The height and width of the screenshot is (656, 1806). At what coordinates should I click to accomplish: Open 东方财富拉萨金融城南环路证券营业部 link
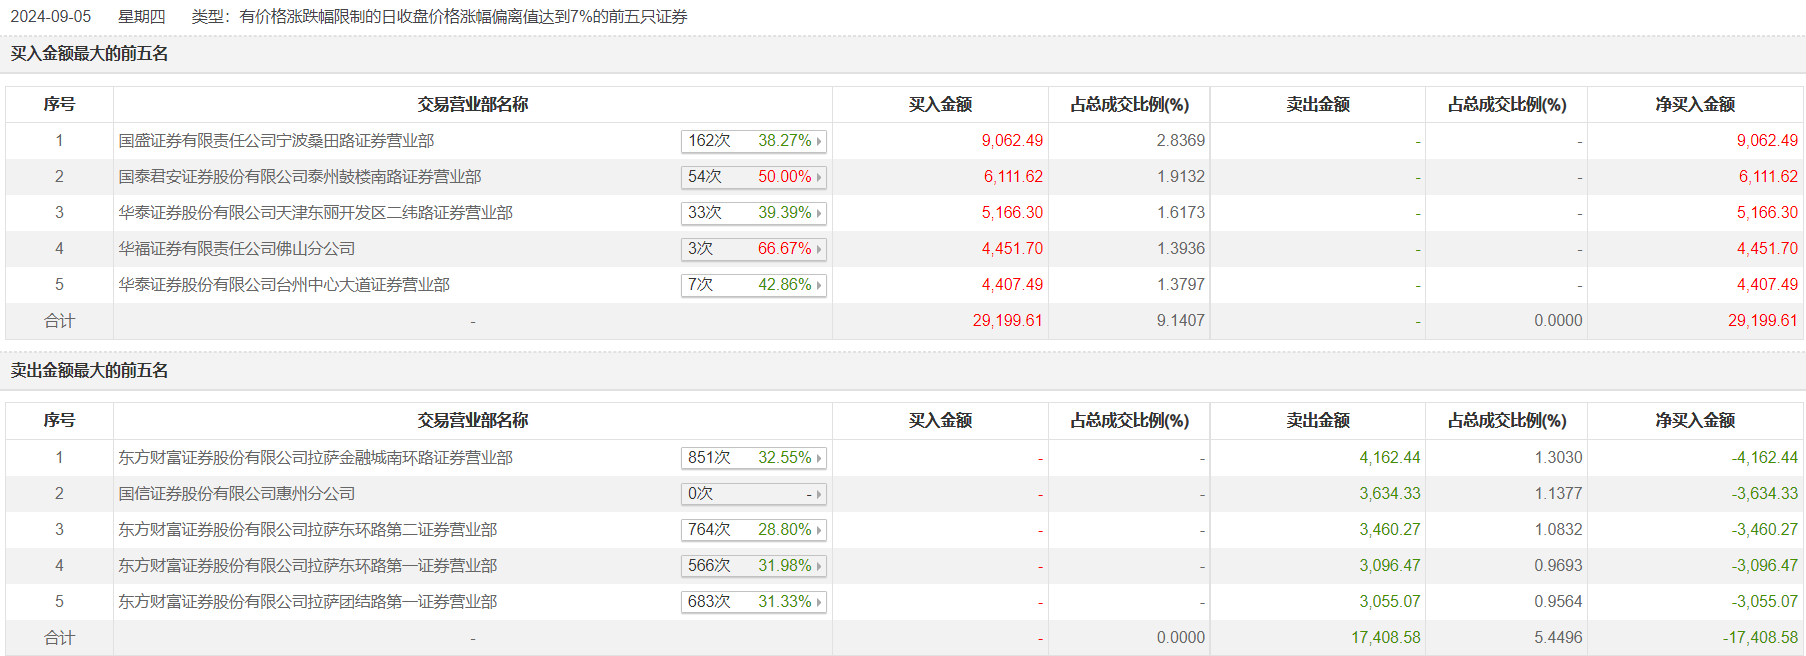[315, 458]
